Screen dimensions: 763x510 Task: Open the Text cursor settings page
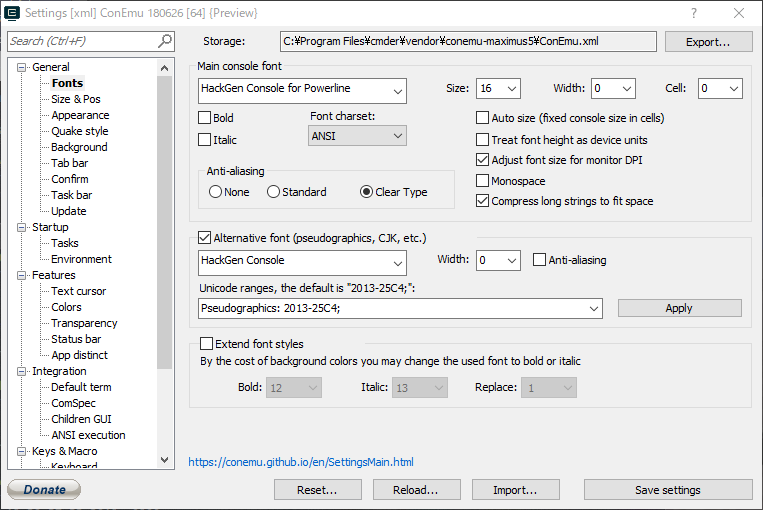click(x=78, y=291)
